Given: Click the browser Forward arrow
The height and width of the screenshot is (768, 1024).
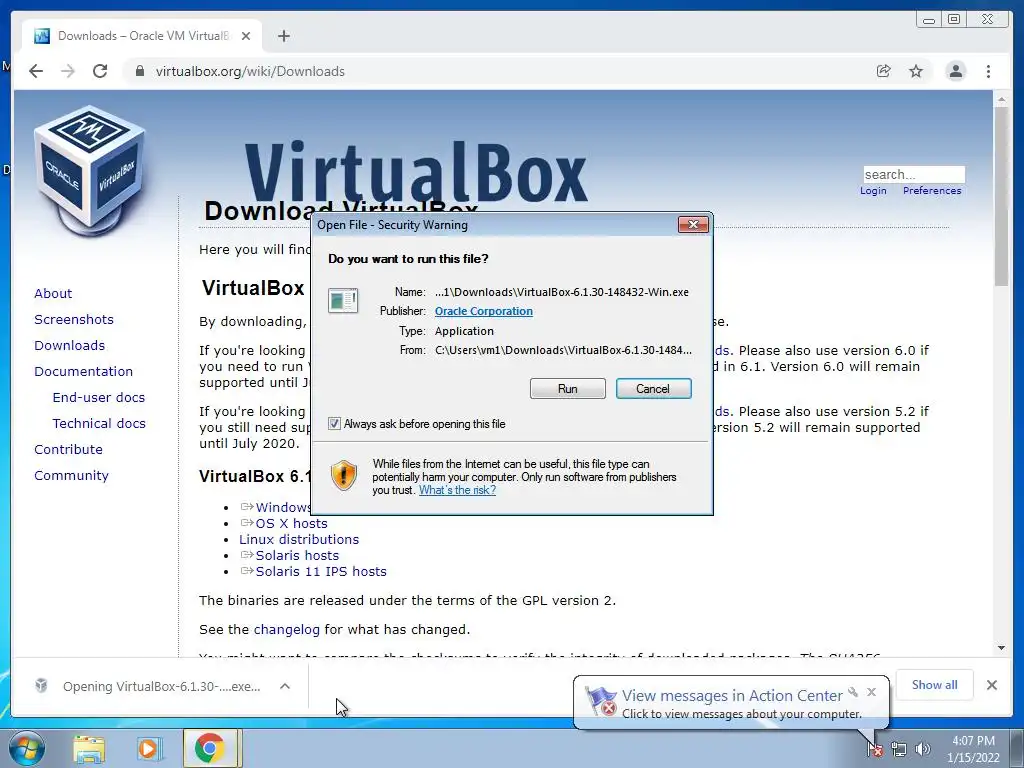Looking at the screenshot, I should click(68, 71).
